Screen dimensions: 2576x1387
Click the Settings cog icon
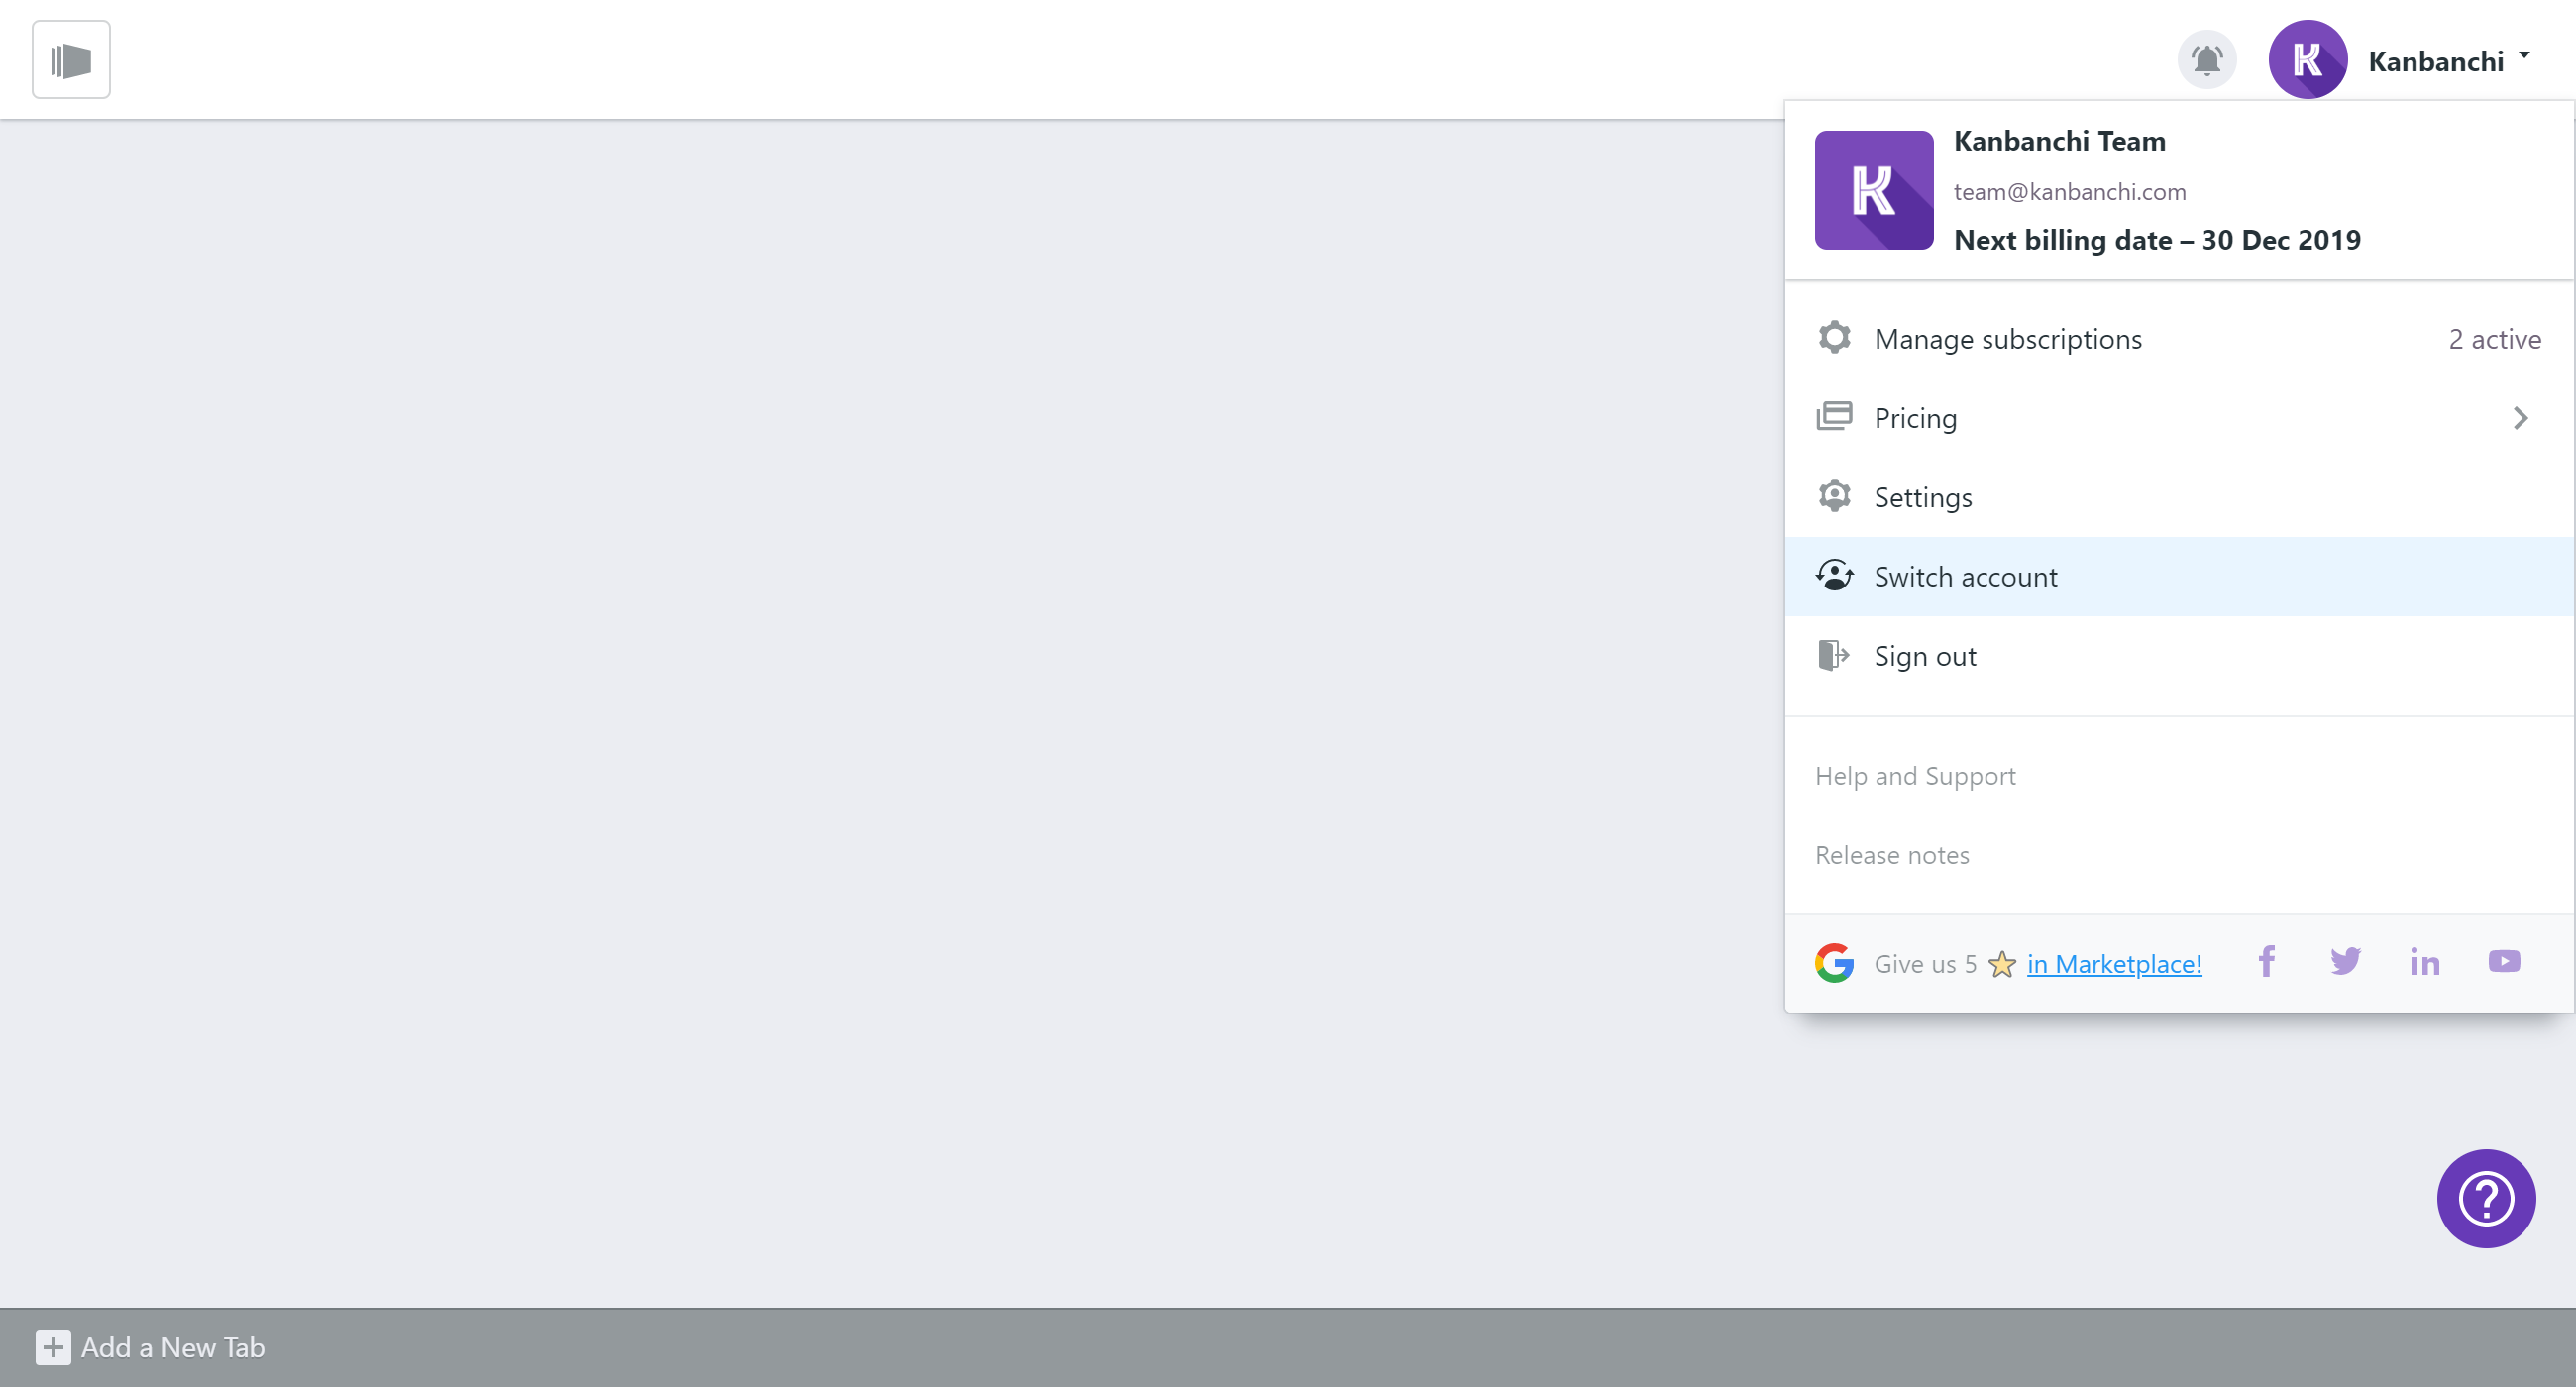tap(1834, 496)
